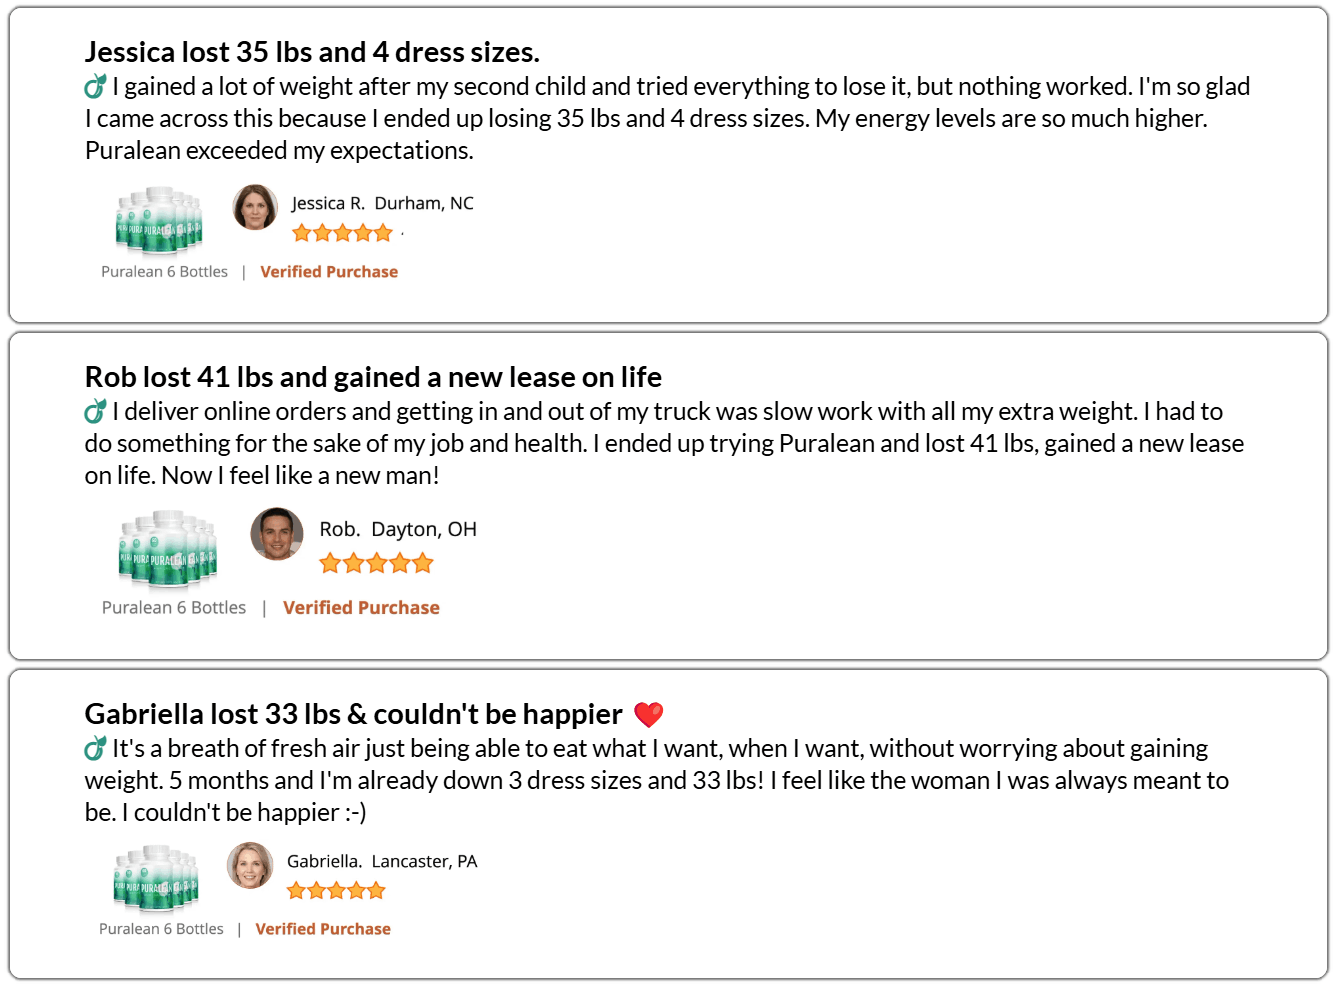The width and height of the screenshot is (1336, 984).
Task: Click Verified Purchase under Jessica's review
Action: [329, 272]
